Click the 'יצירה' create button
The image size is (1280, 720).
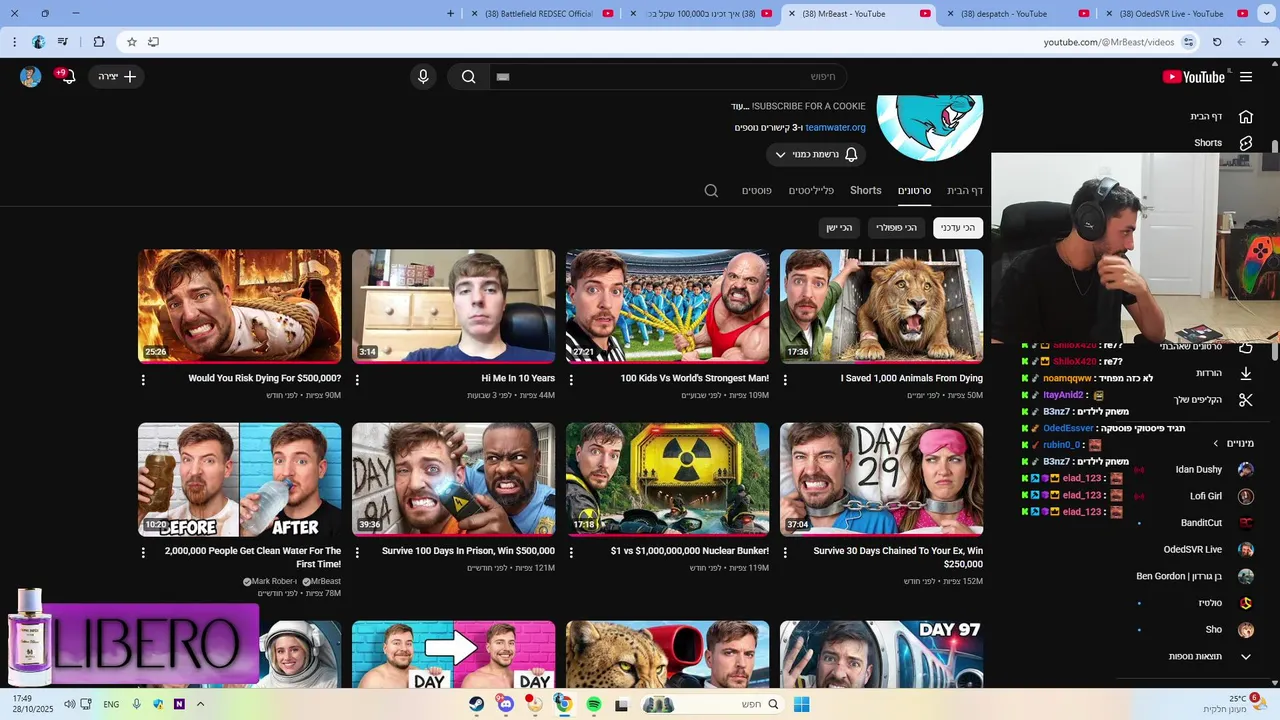117,77
